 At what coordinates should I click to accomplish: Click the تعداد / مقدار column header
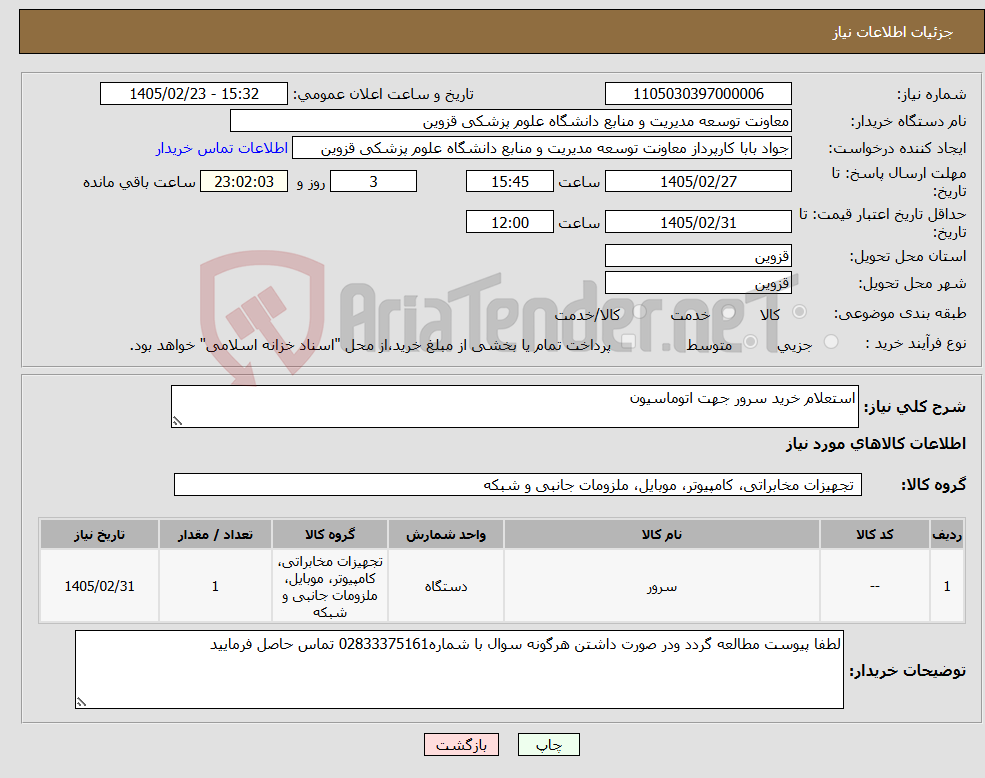215,534
